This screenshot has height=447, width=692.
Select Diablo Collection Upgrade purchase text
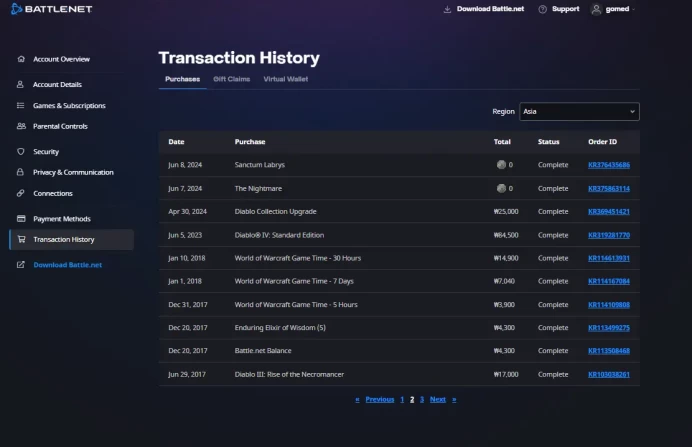point(275,211)
